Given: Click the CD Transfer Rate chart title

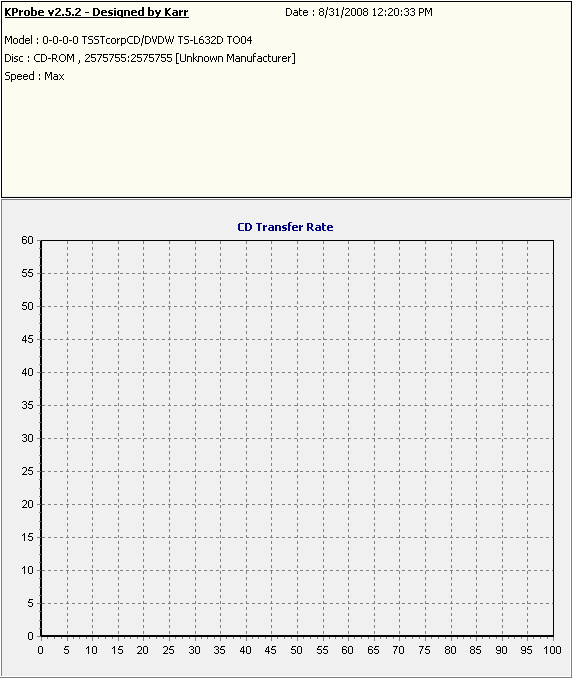Looking at the screenshot, I should coord(285,227).
